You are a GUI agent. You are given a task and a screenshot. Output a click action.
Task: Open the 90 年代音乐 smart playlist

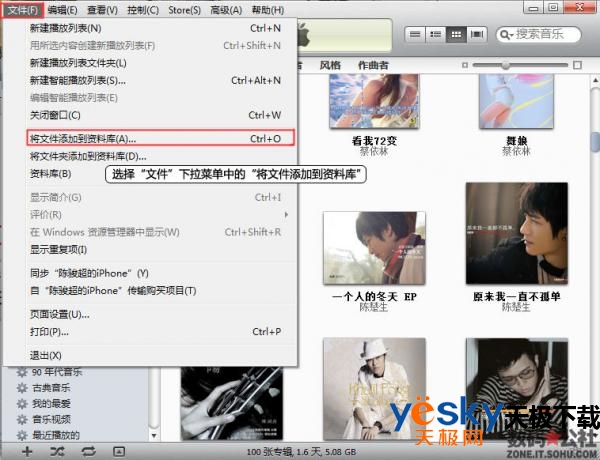[x=57, y=372]
